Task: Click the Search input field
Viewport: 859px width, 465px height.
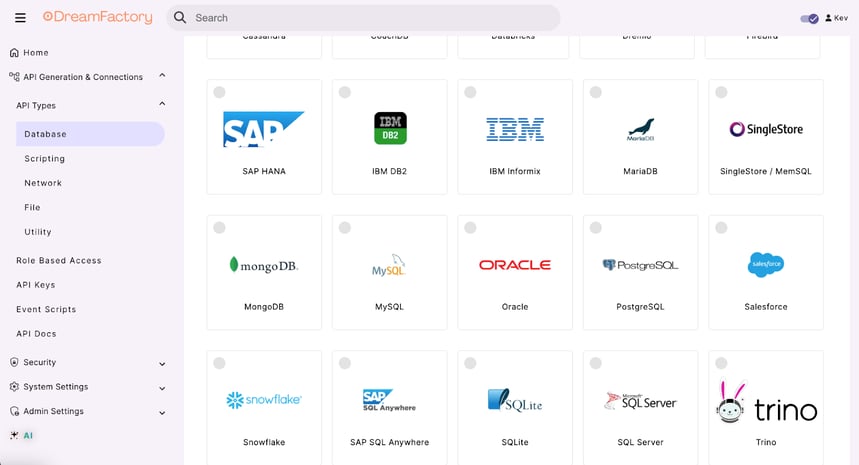Action: (x=370, y=18)
